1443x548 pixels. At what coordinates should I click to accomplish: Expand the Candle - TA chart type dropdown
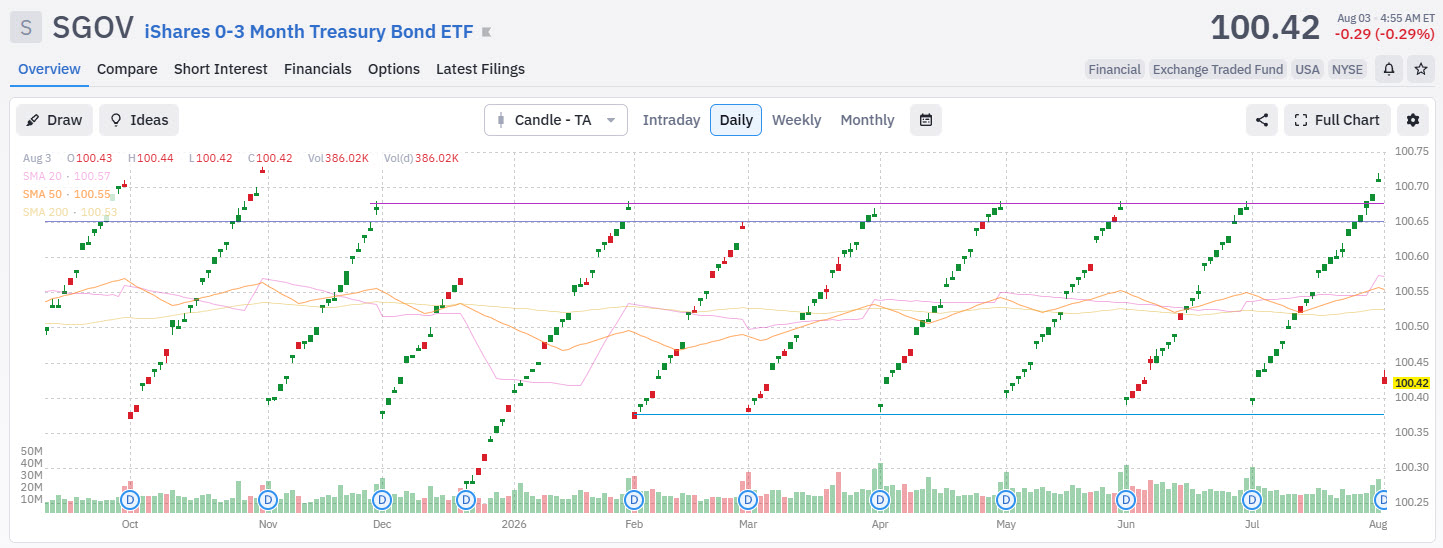[556, 120]
